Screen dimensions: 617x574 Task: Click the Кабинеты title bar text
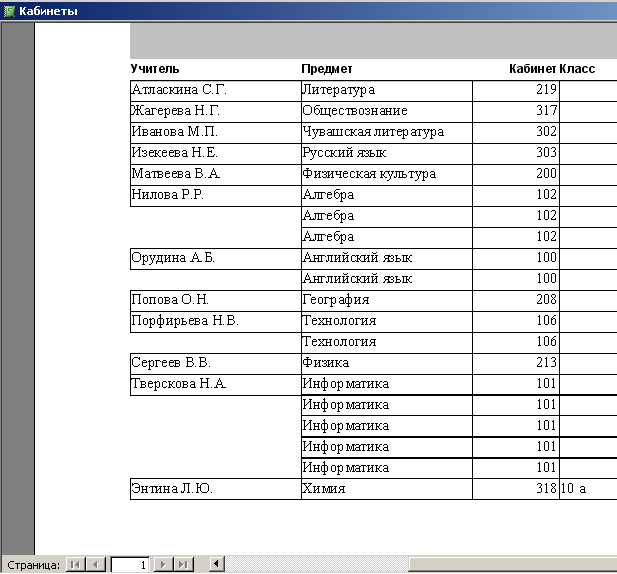48,11
